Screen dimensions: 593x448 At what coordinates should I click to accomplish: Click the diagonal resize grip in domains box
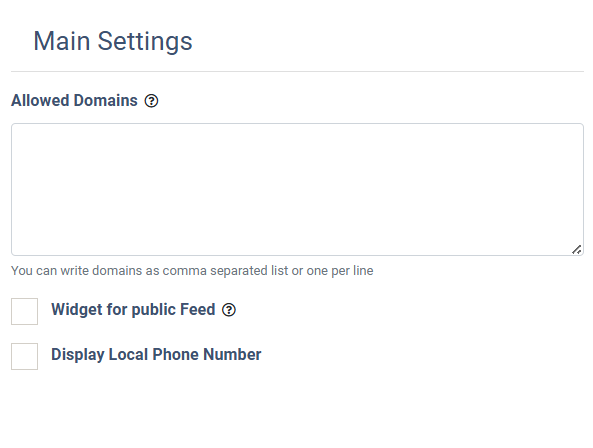[x=576, y=250]
